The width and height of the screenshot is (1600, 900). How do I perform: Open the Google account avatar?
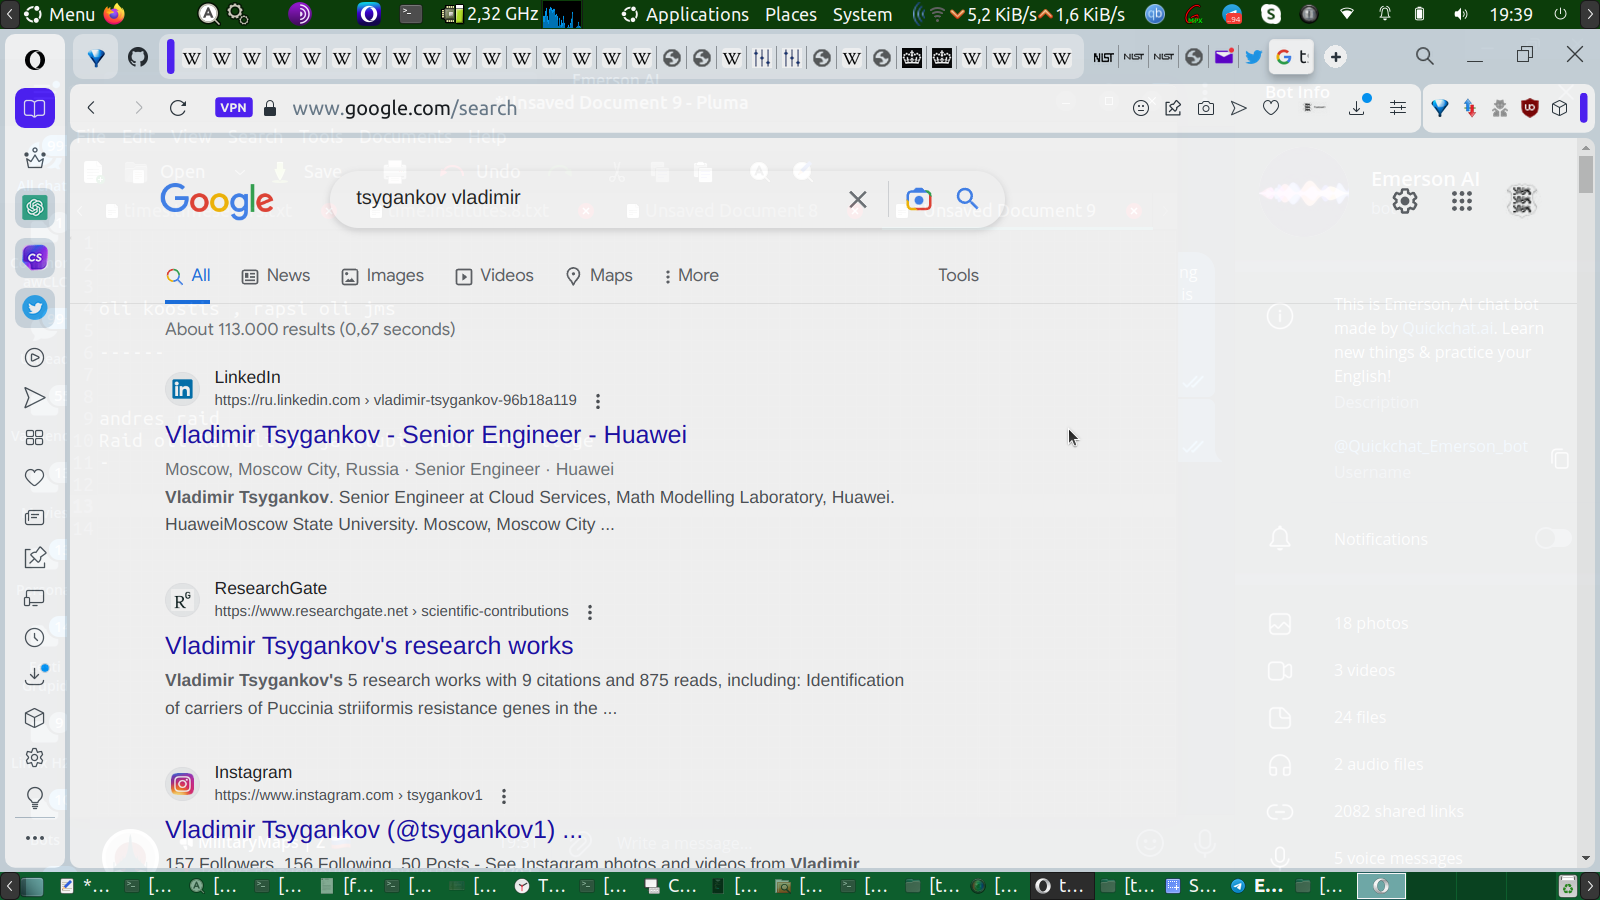coord(1522,201)
